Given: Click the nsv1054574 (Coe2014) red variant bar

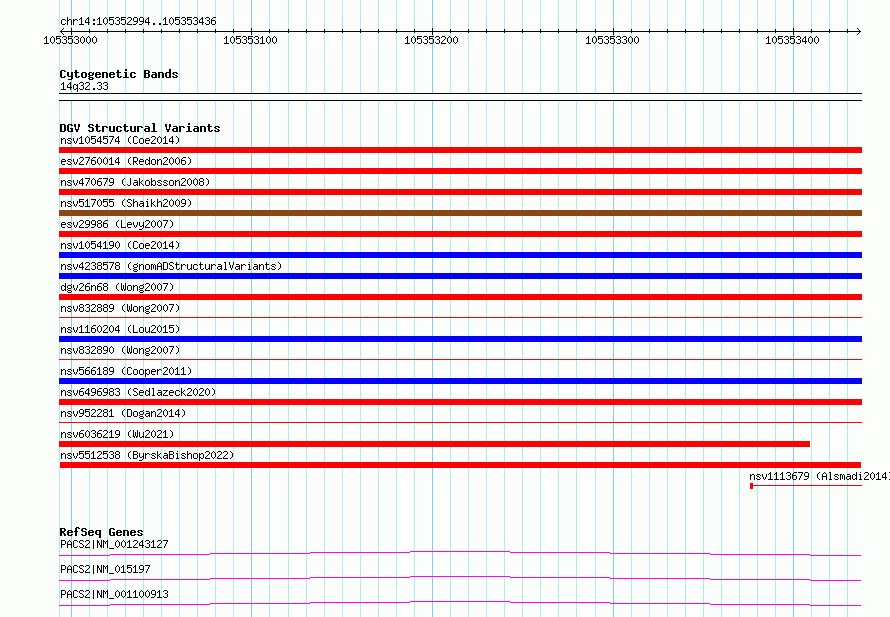Looking at the screenshot, I should point(460,150).
